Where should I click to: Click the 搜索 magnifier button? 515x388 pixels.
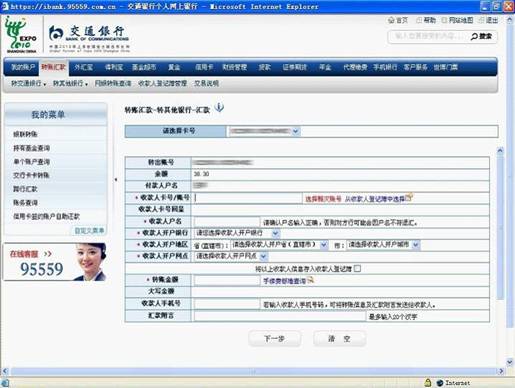coord(482,36)
